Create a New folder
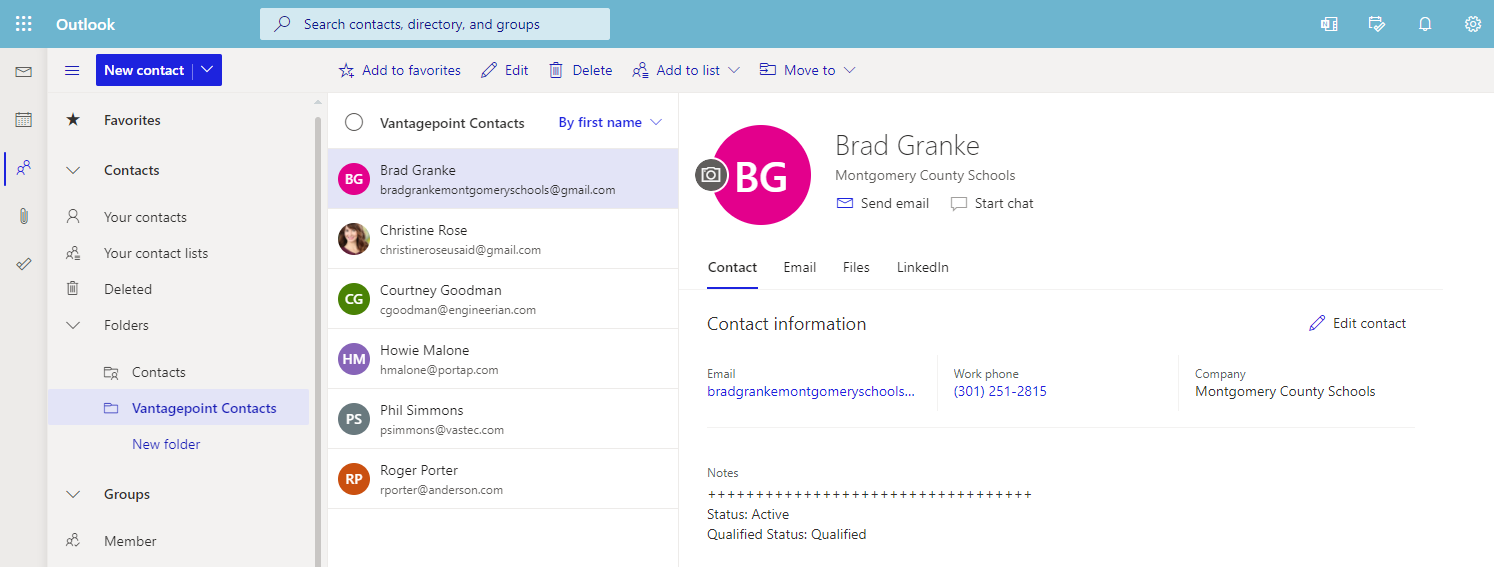This screenshot has height=567, width=1494. 166,444
